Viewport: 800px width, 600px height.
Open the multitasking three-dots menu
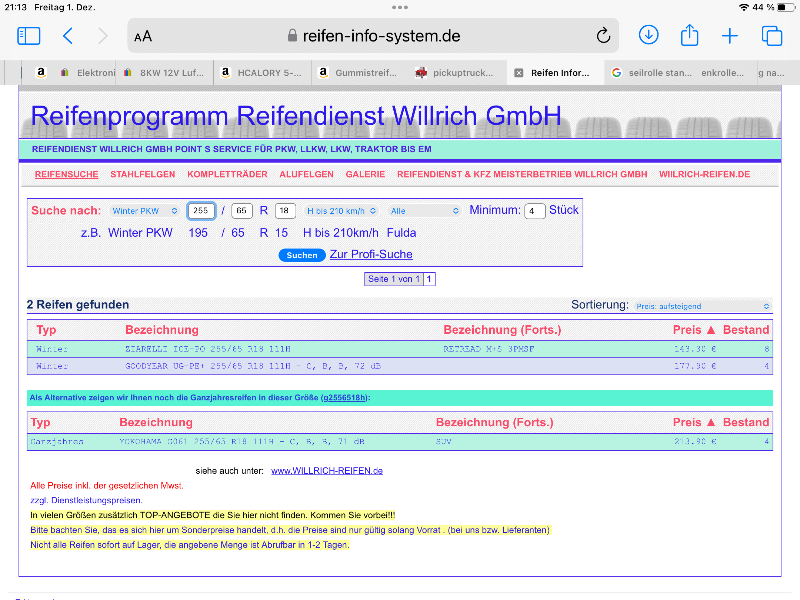(x=400, y=7)
